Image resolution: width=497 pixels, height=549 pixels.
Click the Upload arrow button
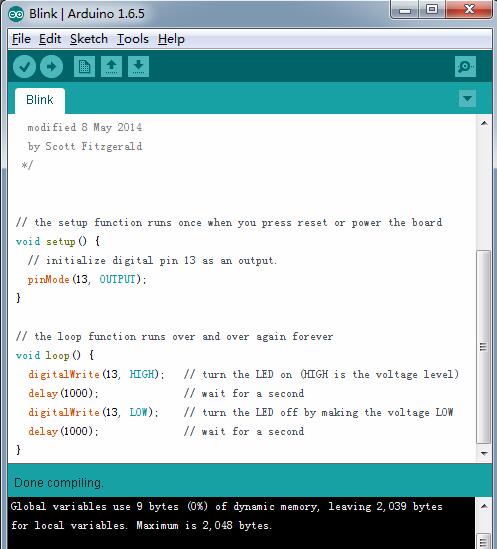[51, 67]
